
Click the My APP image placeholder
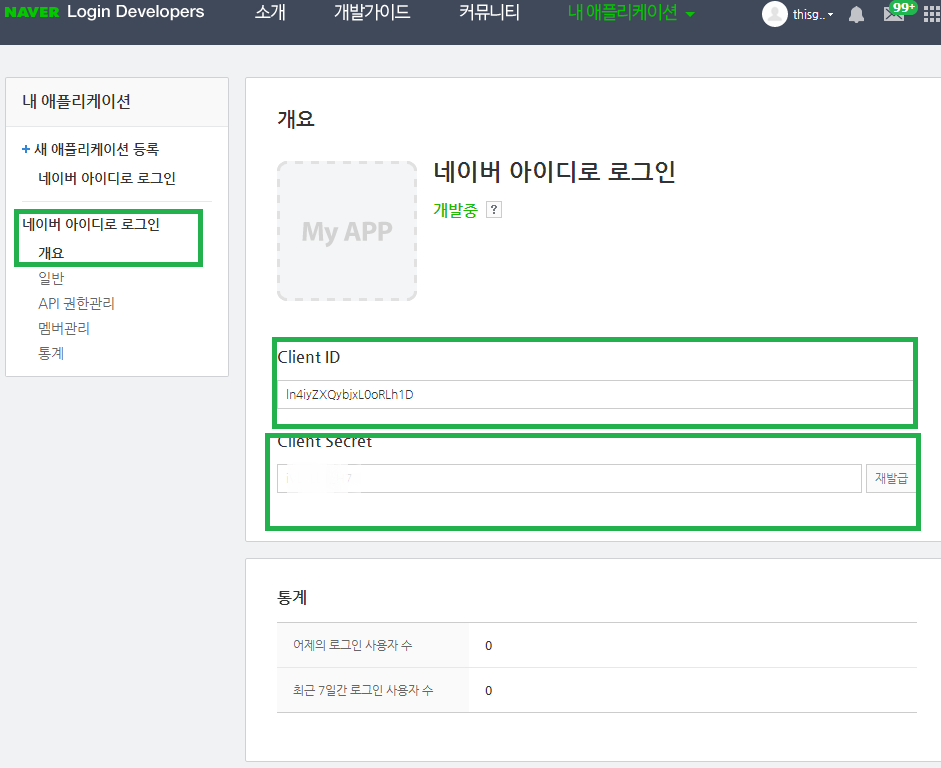(347, 231)
